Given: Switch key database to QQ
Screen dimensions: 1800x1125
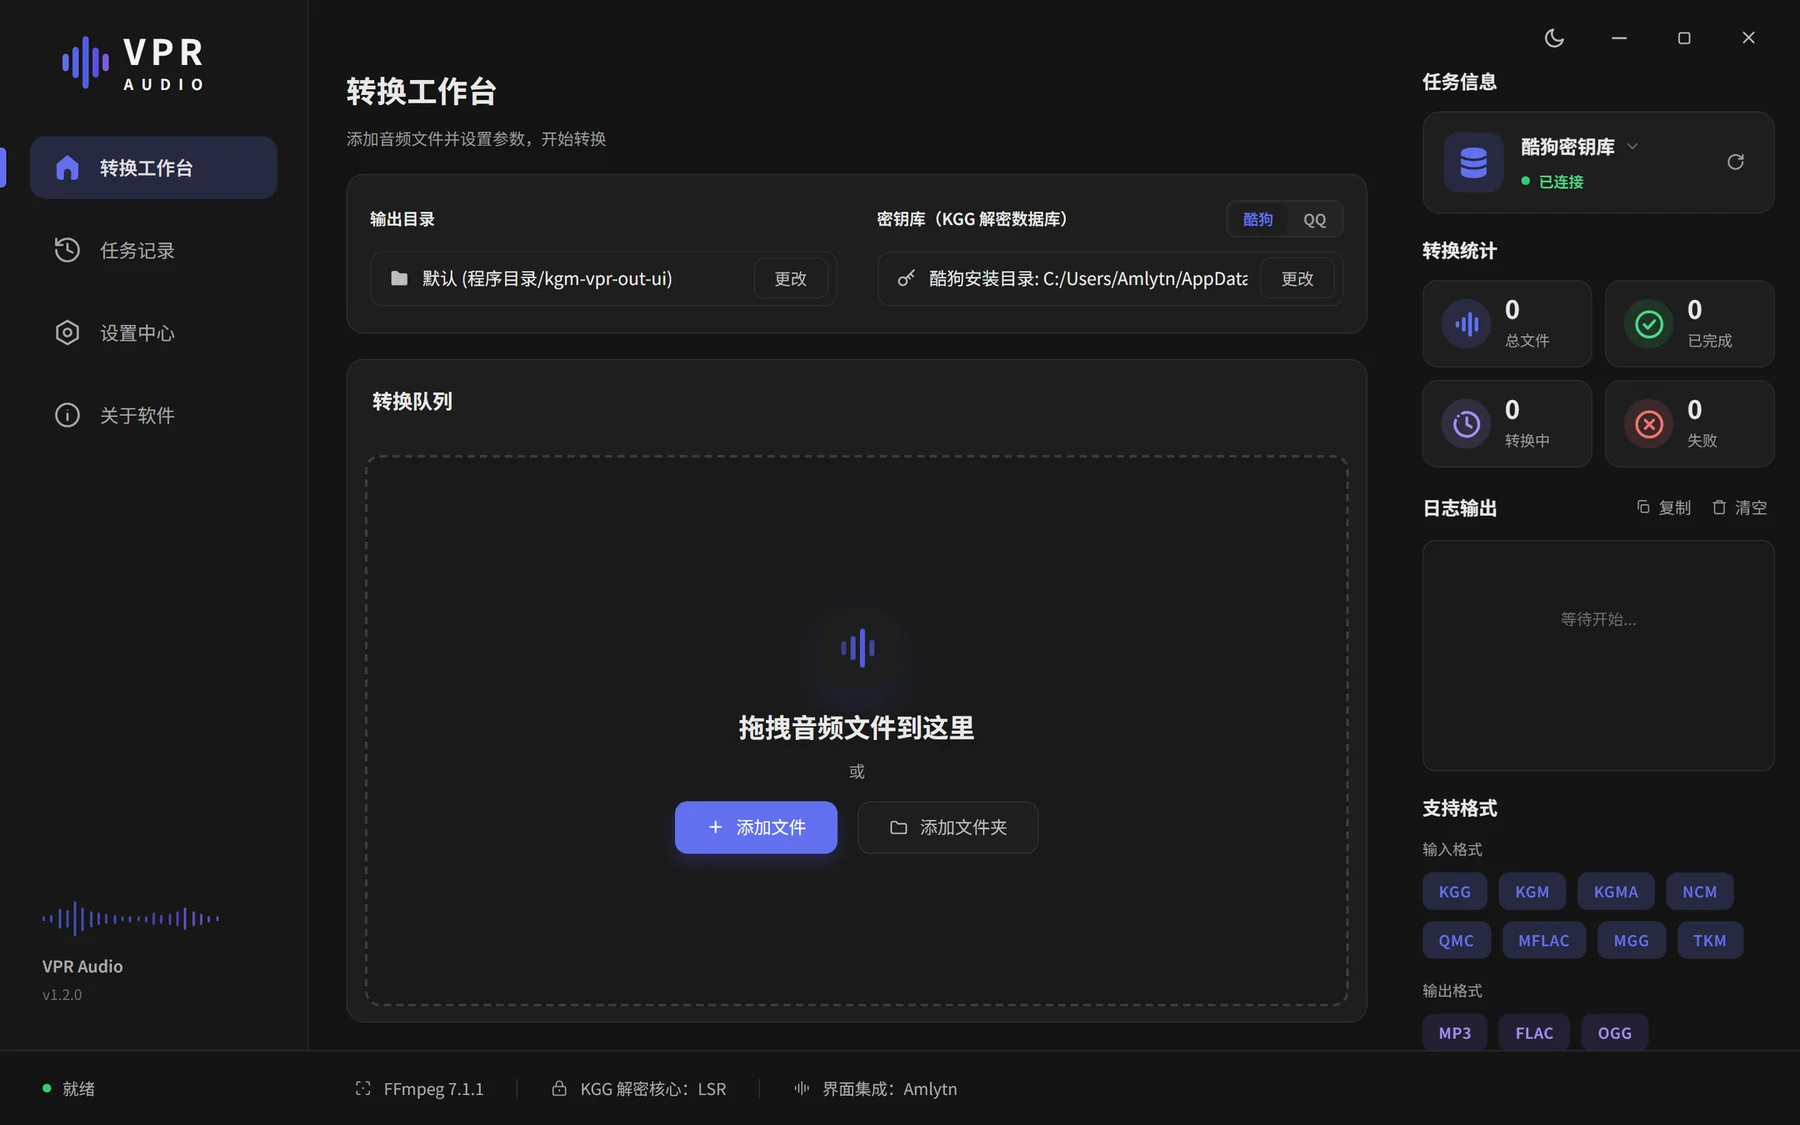Looking at the screenshot, I should [x=1314, y=219].
